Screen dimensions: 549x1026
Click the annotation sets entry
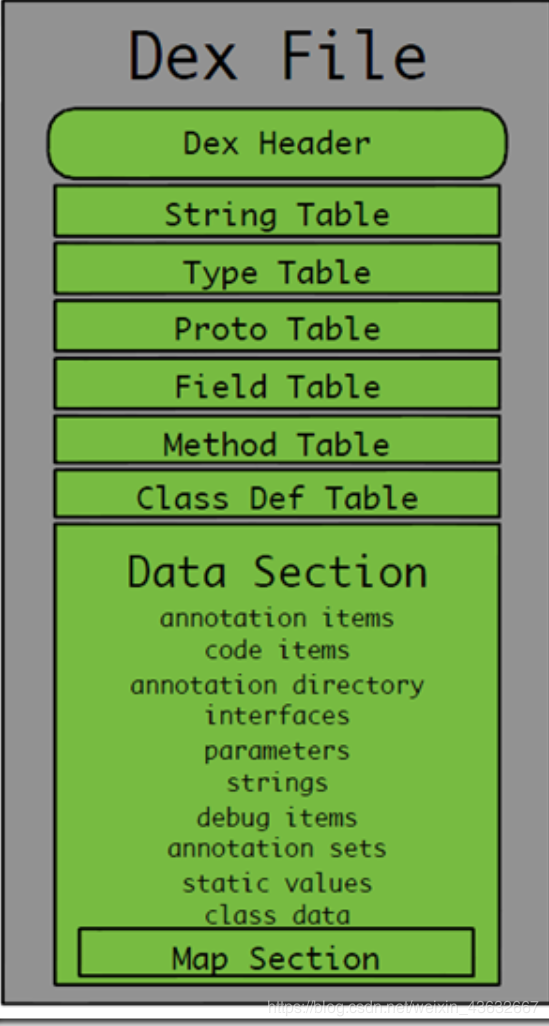[x=277, y=849]
